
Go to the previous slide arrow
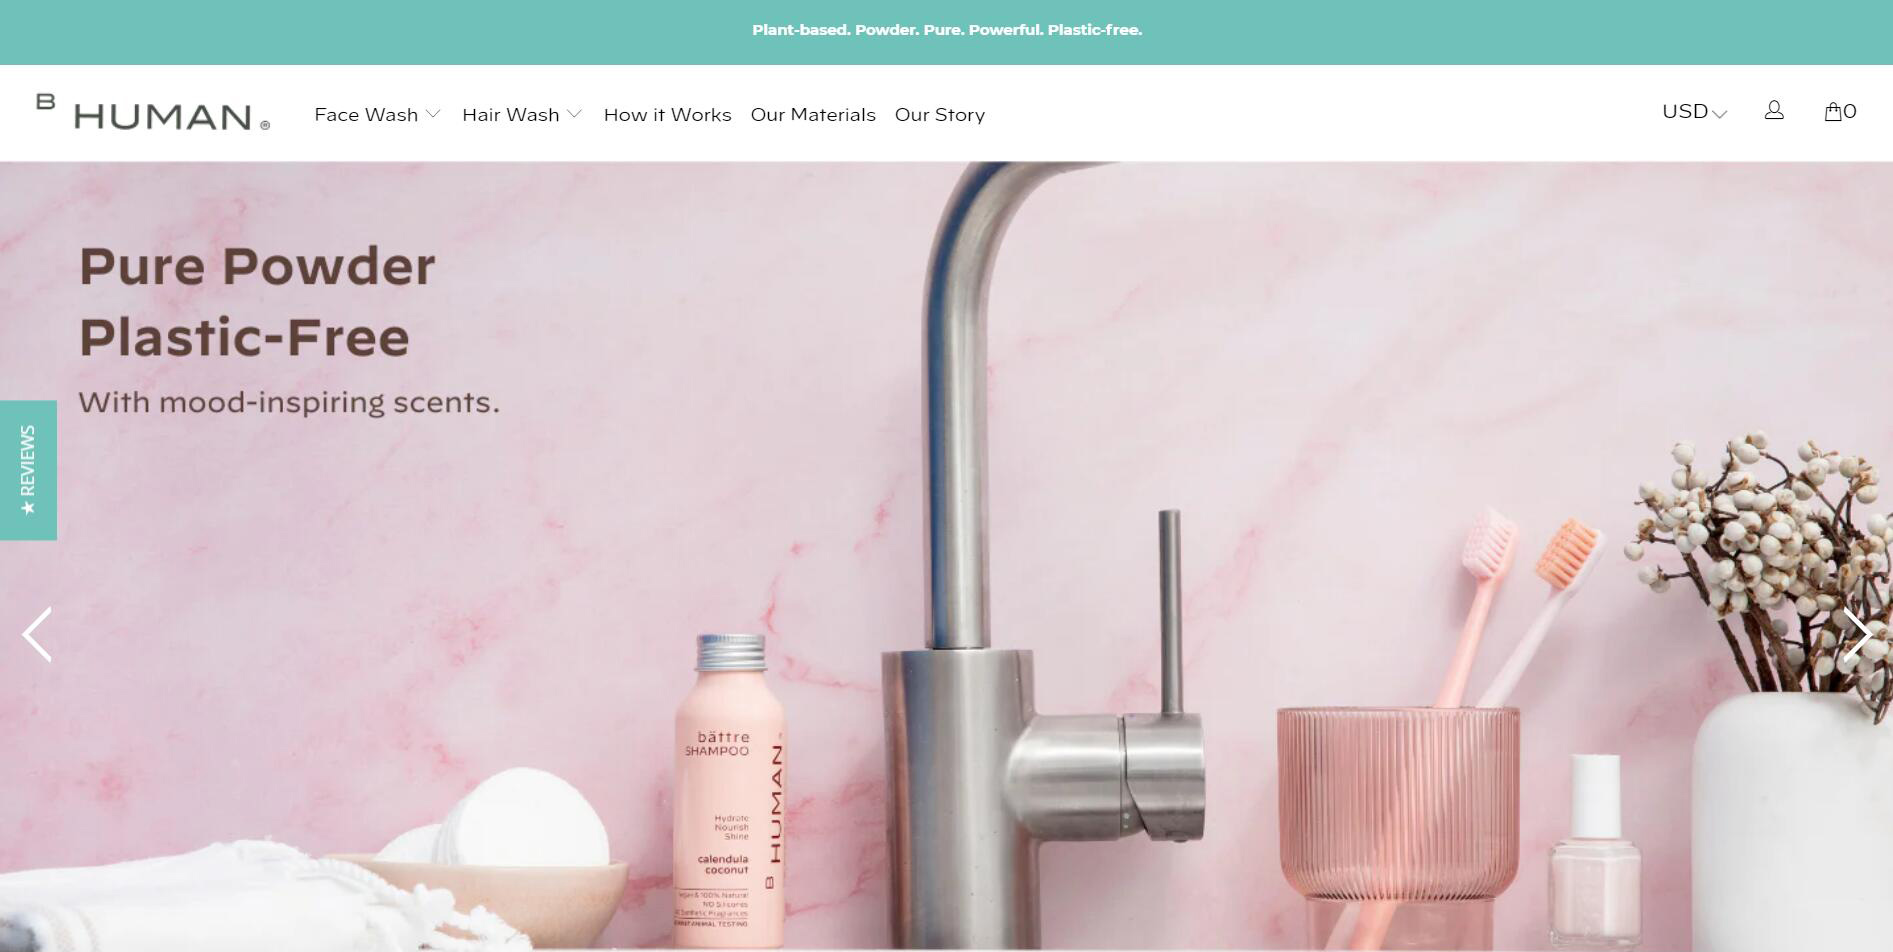[x=37, y=634]
